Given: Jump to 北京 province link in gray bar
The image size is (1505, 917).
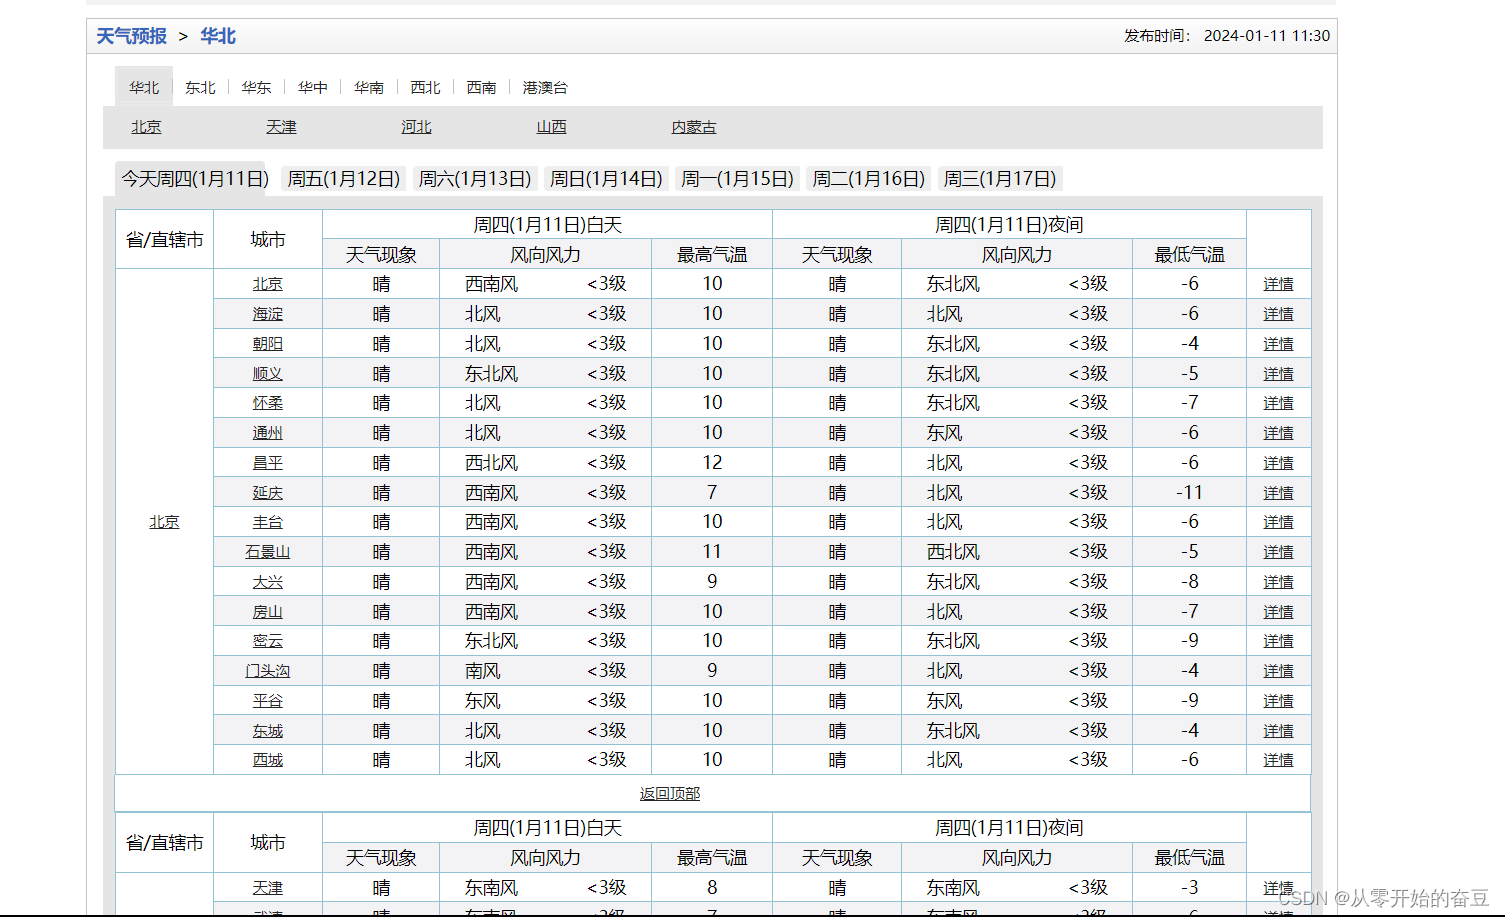Looking at the screenshot, I should [x=146, y=127].
